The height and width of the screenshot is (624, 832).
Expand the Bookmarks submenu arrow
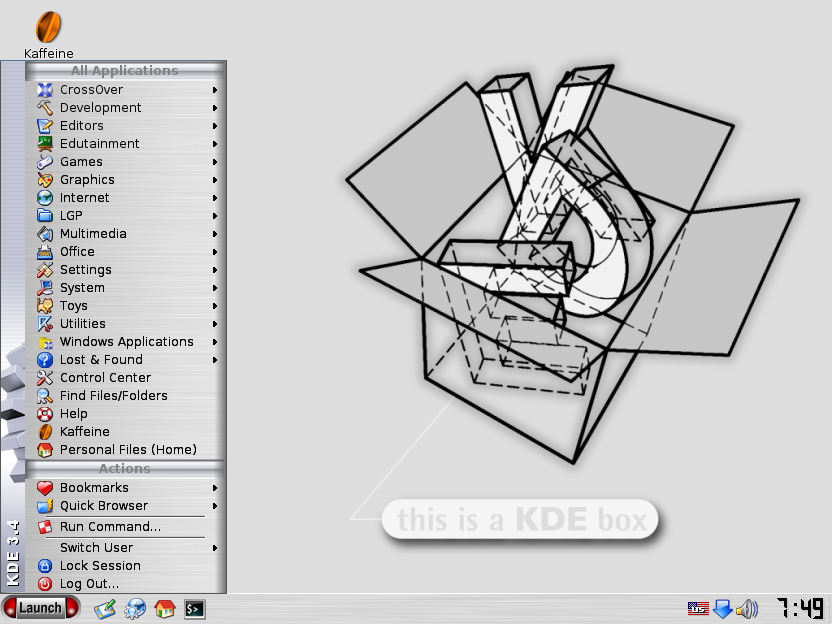pyautogui.click(x=215, y=488)
